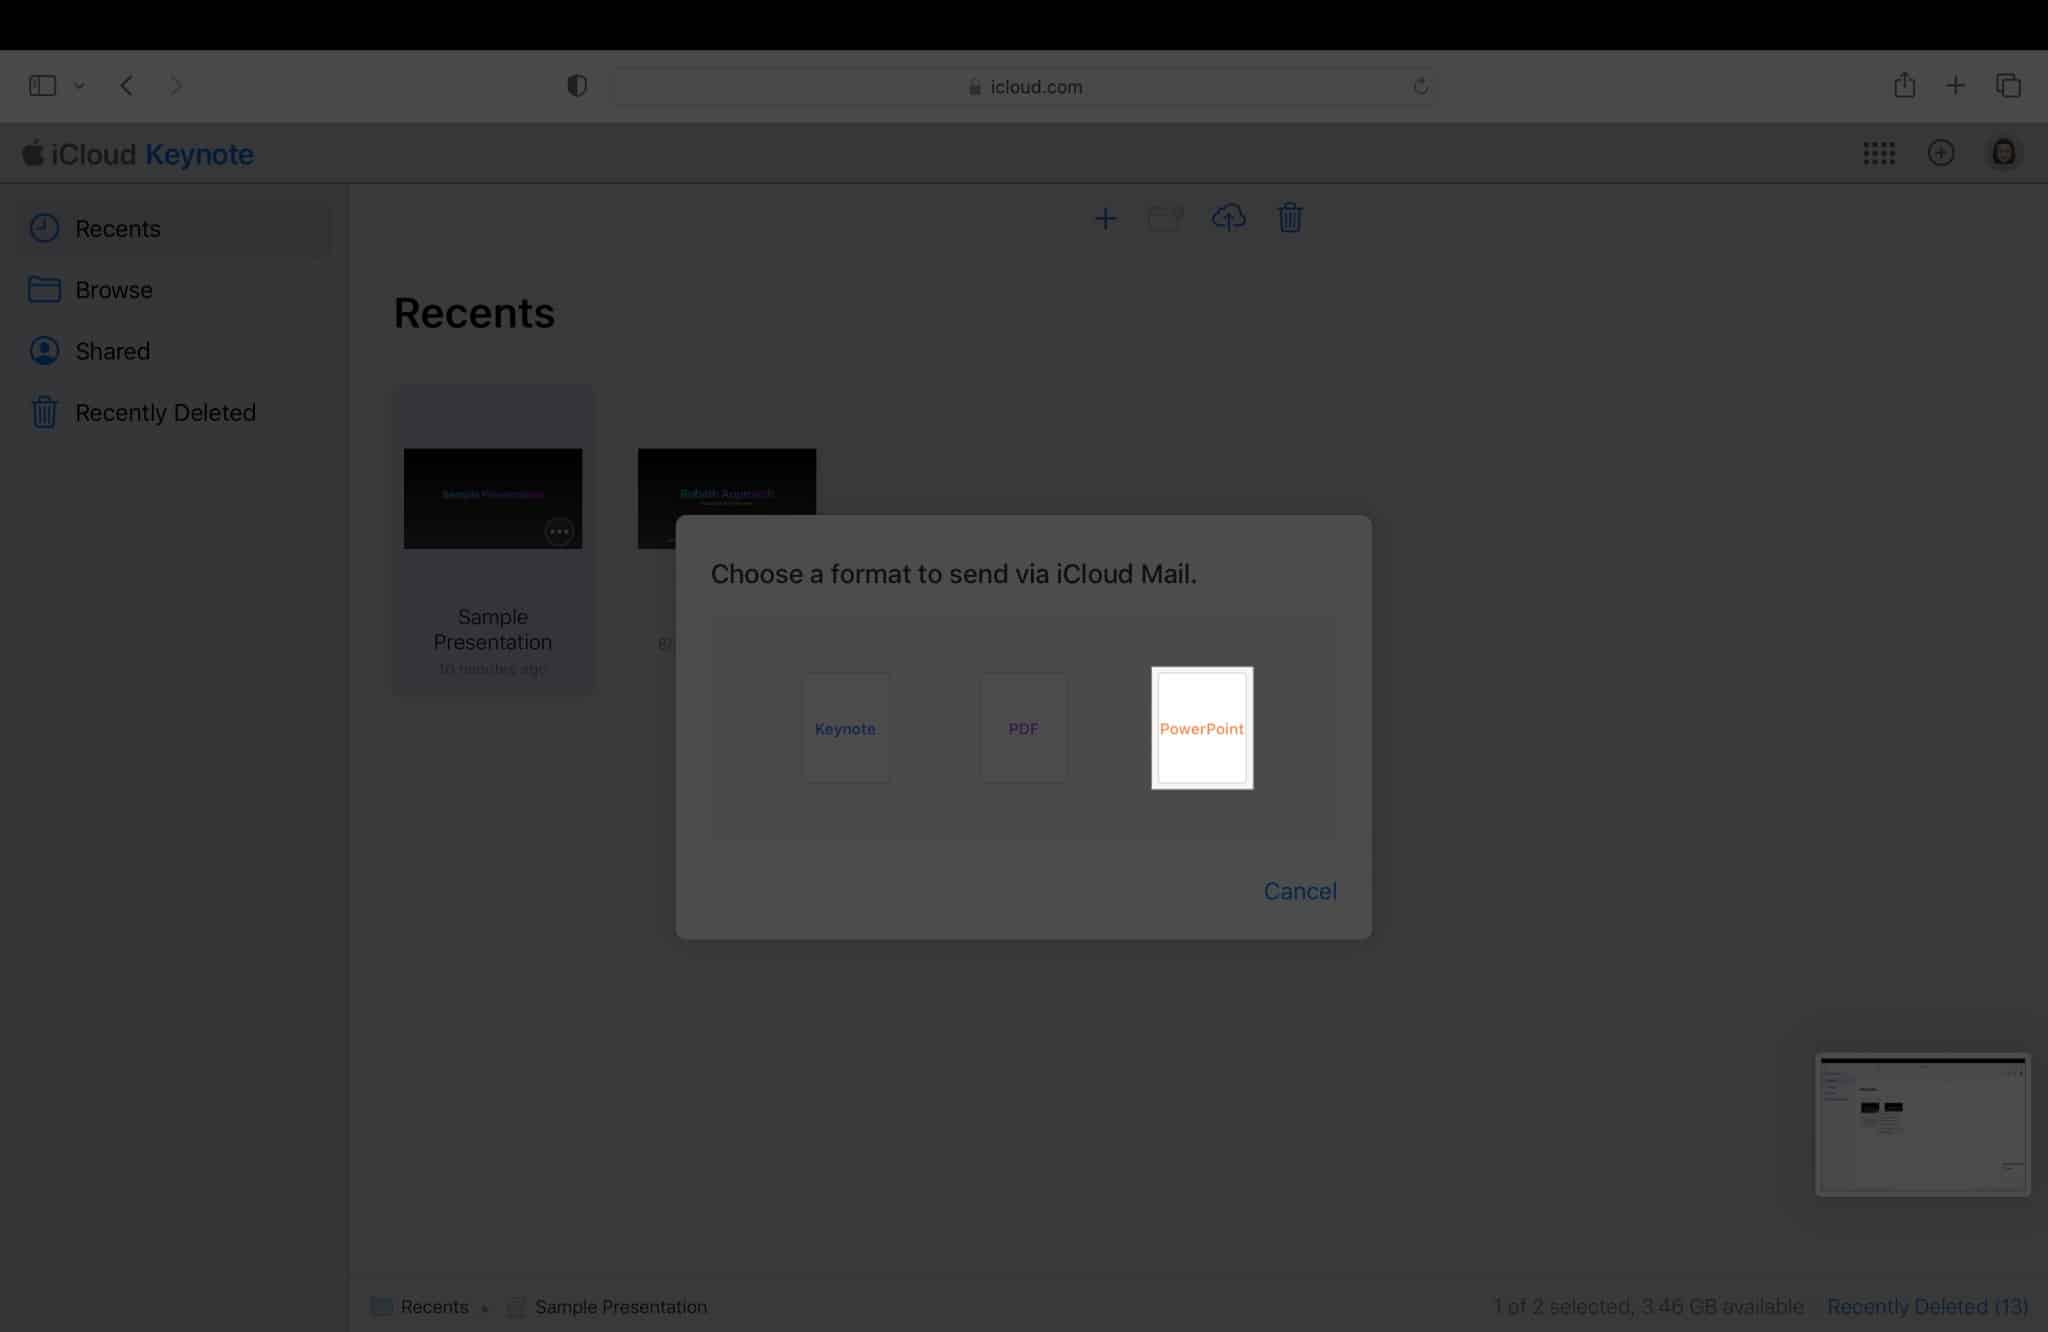Click the delete trash icon

point(1290,218)
